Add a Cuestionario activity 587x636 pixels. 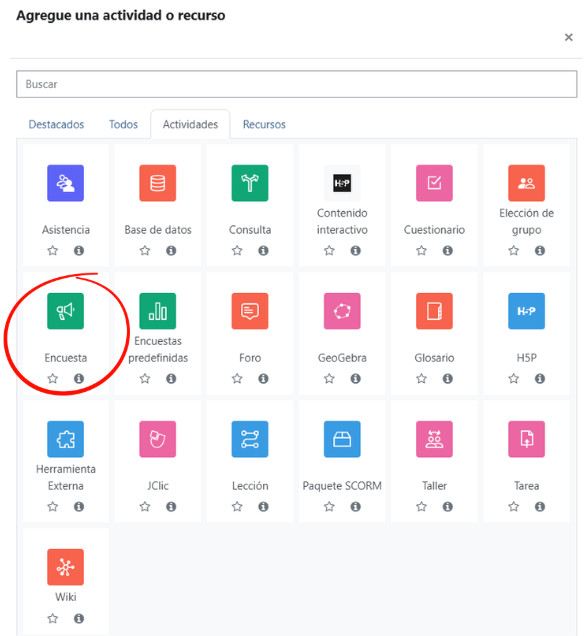[434, 183]
